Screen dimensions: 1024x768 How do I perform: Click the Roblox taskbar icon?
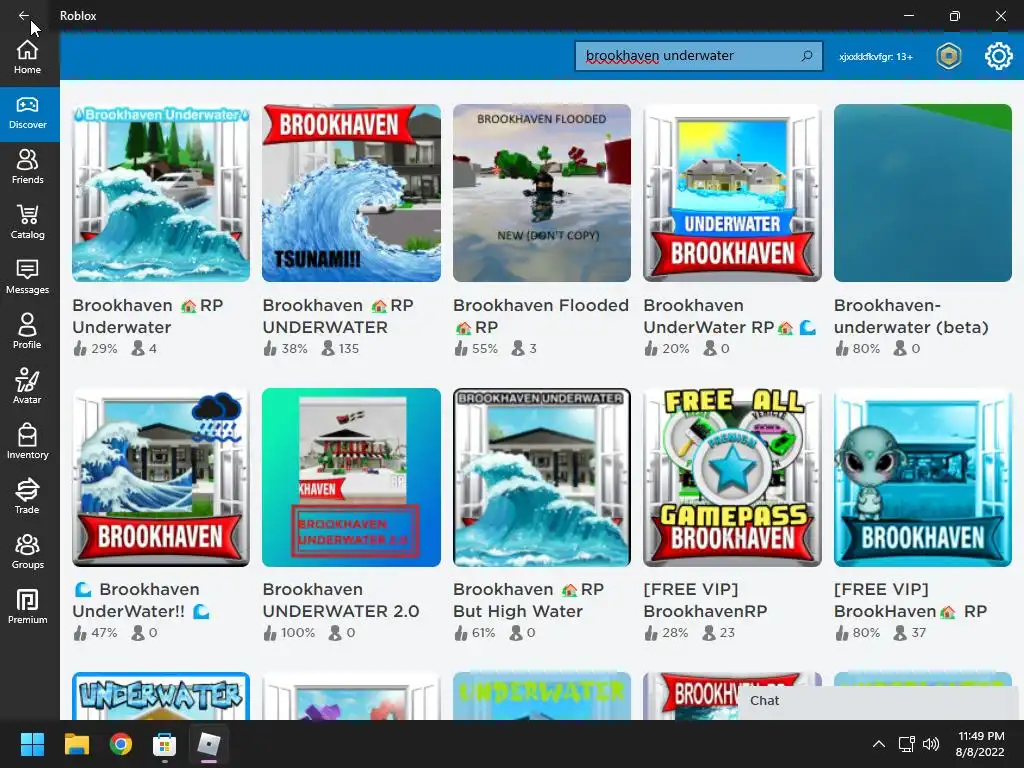(209, 744)
